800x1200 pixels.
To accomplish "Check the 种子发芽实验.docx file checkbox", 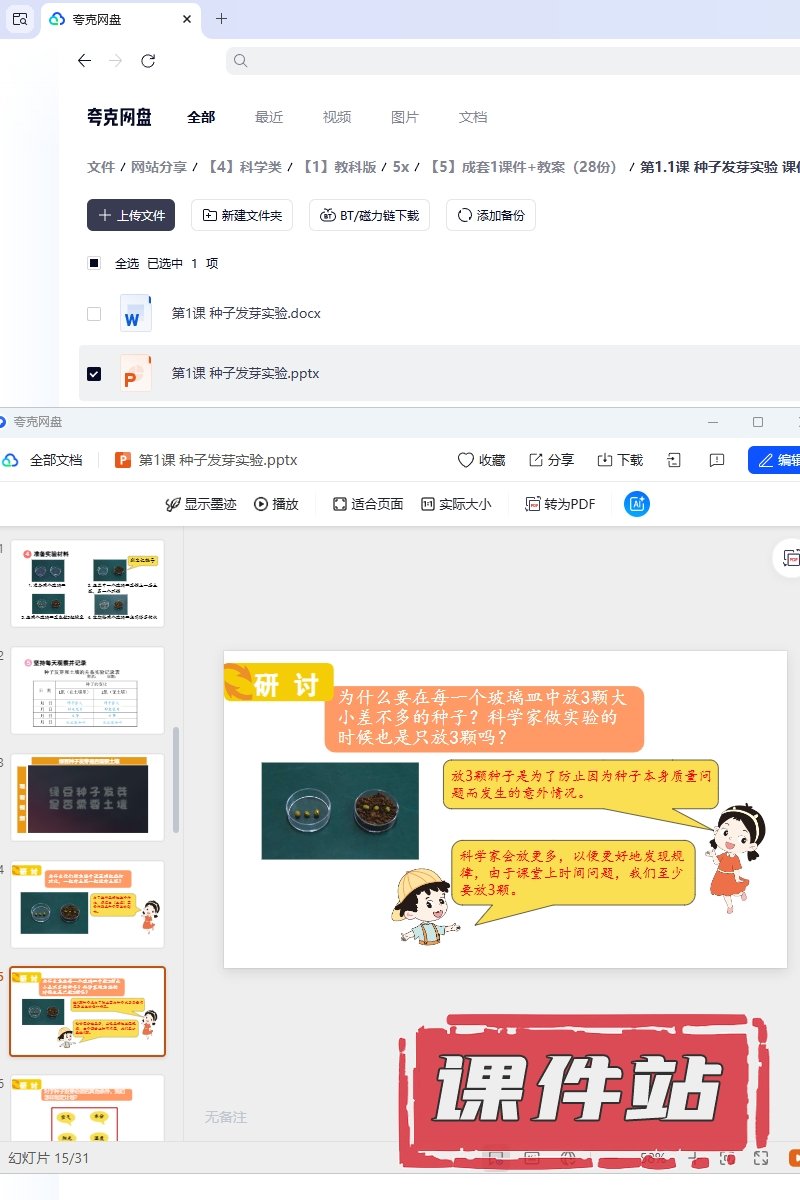I will coord(94,313).
